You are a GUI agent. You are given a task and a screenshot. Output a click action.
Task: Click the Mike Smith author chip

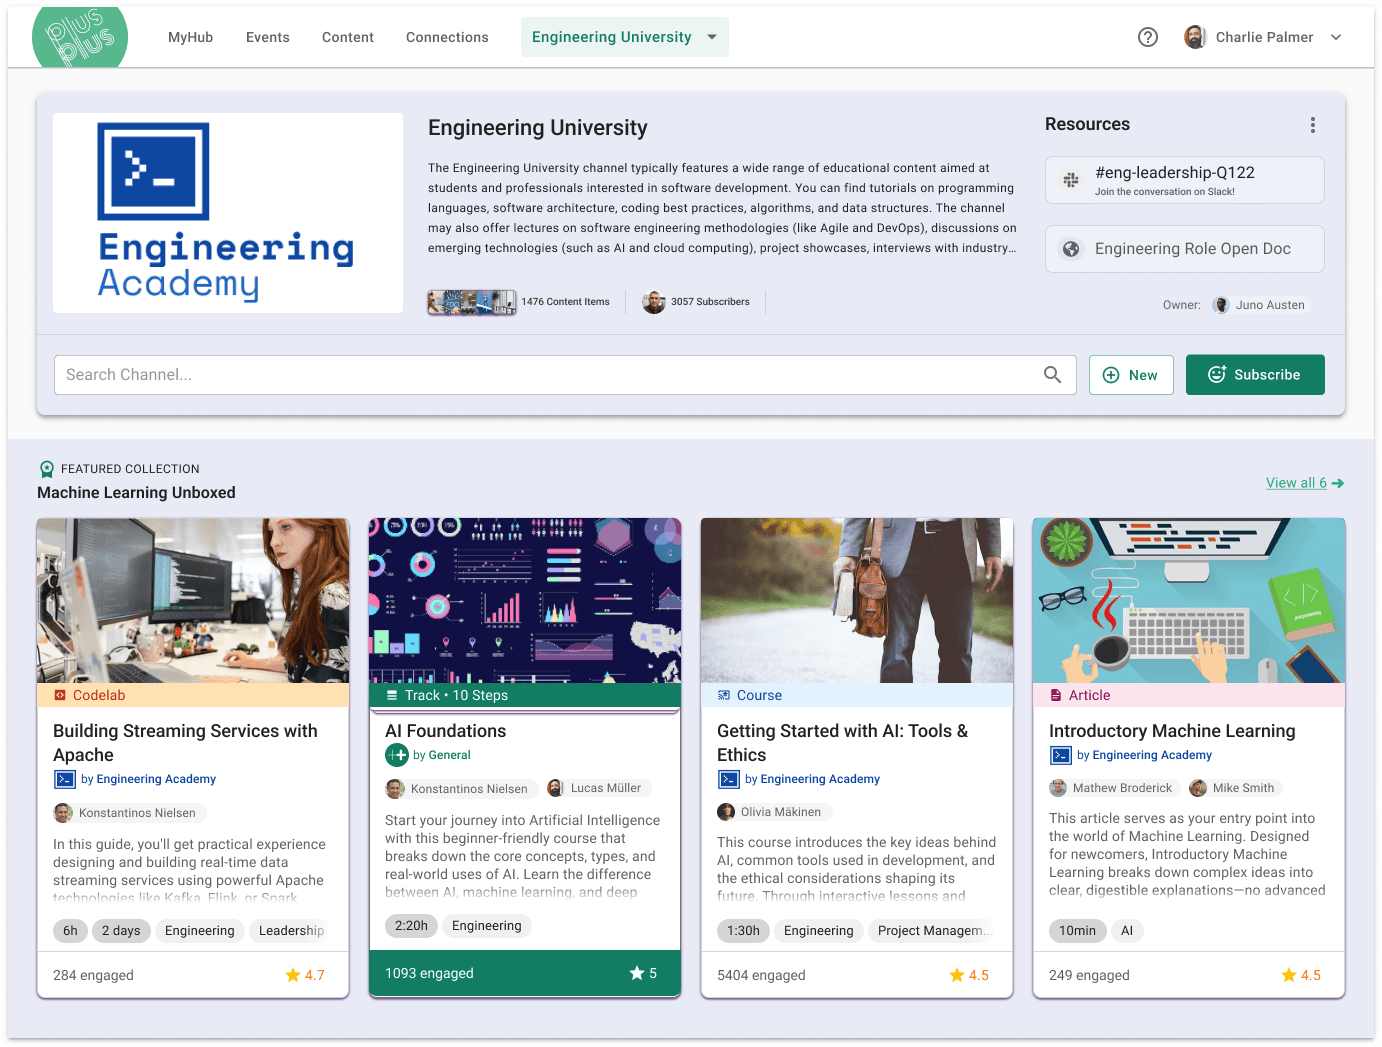[x=1234, y=788]
